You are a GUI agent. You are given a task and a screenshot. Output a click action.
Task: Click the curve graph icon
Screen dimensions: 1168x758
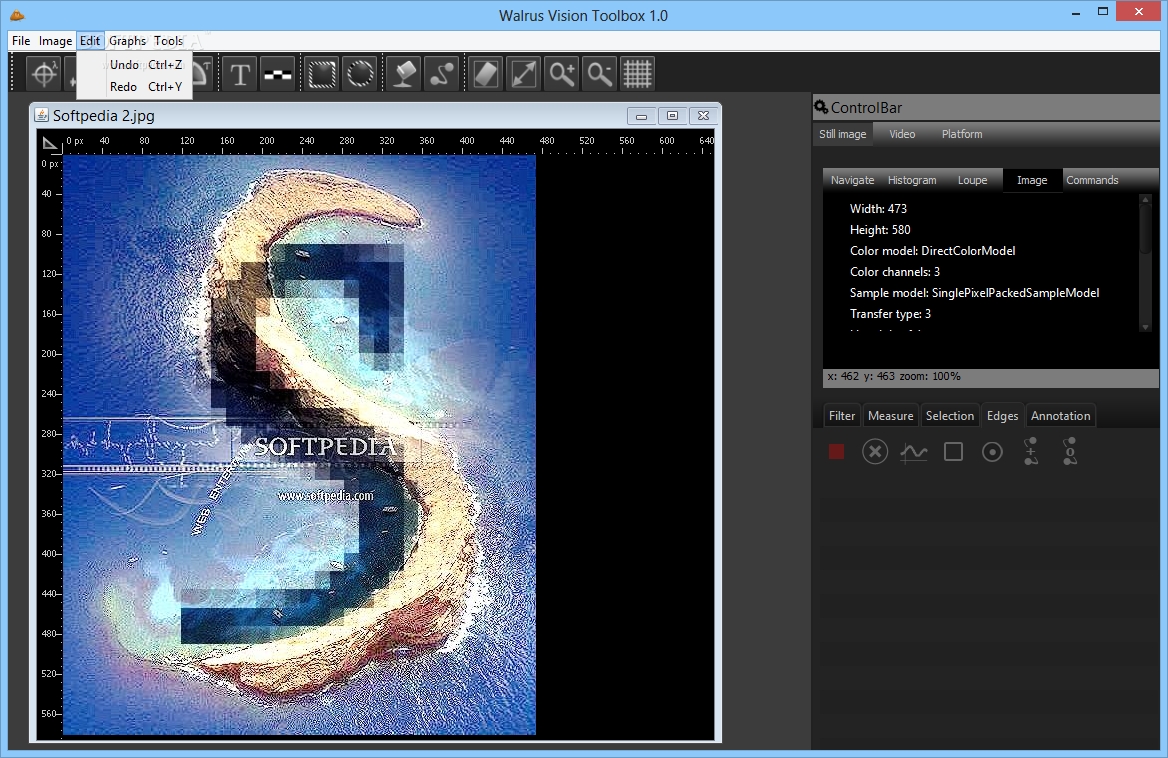coord(914,452)
